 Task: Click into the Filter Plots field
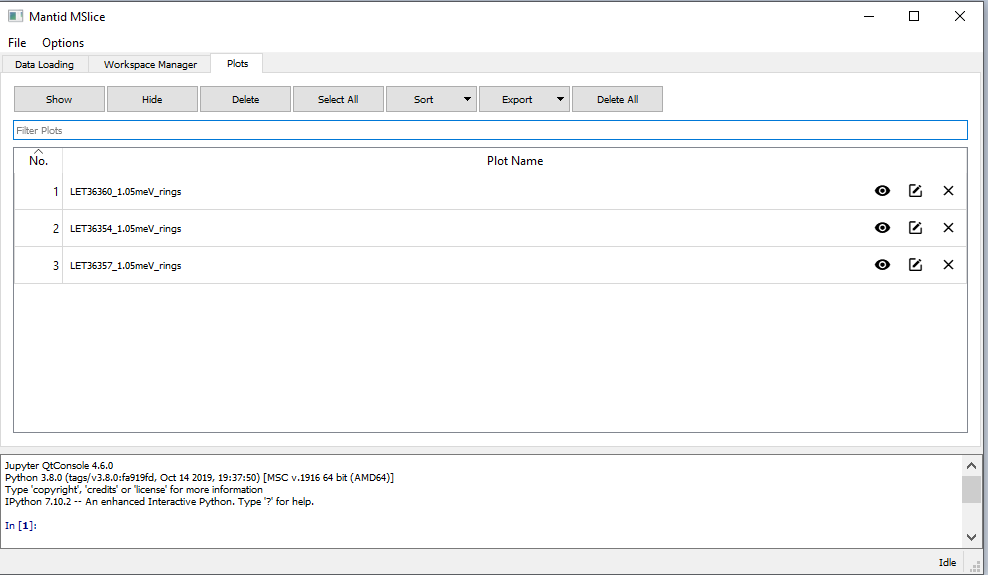[490, 130]
